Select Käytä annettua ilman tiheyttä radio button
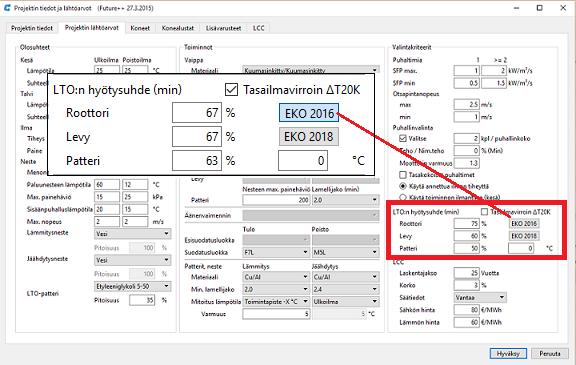576x365 pixels. click(403, 186)
